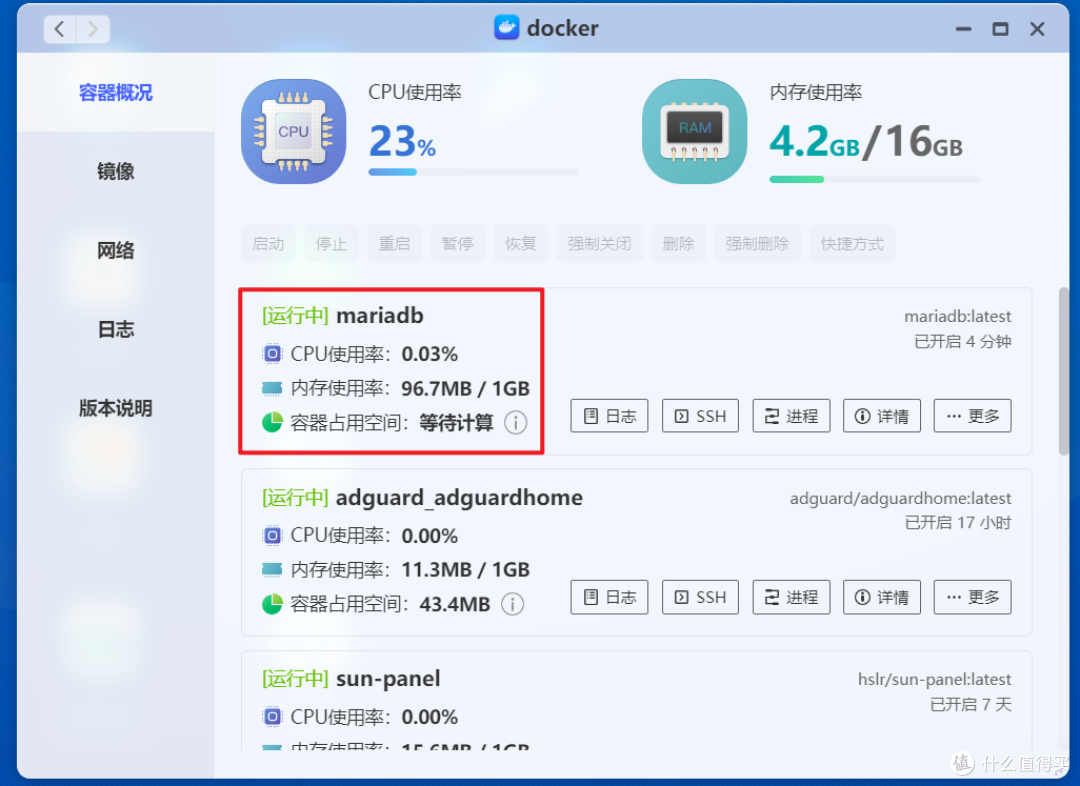This screenshot has width=1080, height=786.
Task: Click the 快捷方式 toolbar button
Action: [852, 244]
